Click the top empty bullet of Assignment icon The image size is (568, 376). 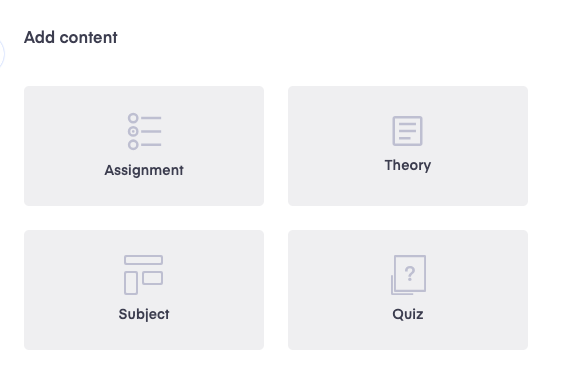(x=133, y=118)
